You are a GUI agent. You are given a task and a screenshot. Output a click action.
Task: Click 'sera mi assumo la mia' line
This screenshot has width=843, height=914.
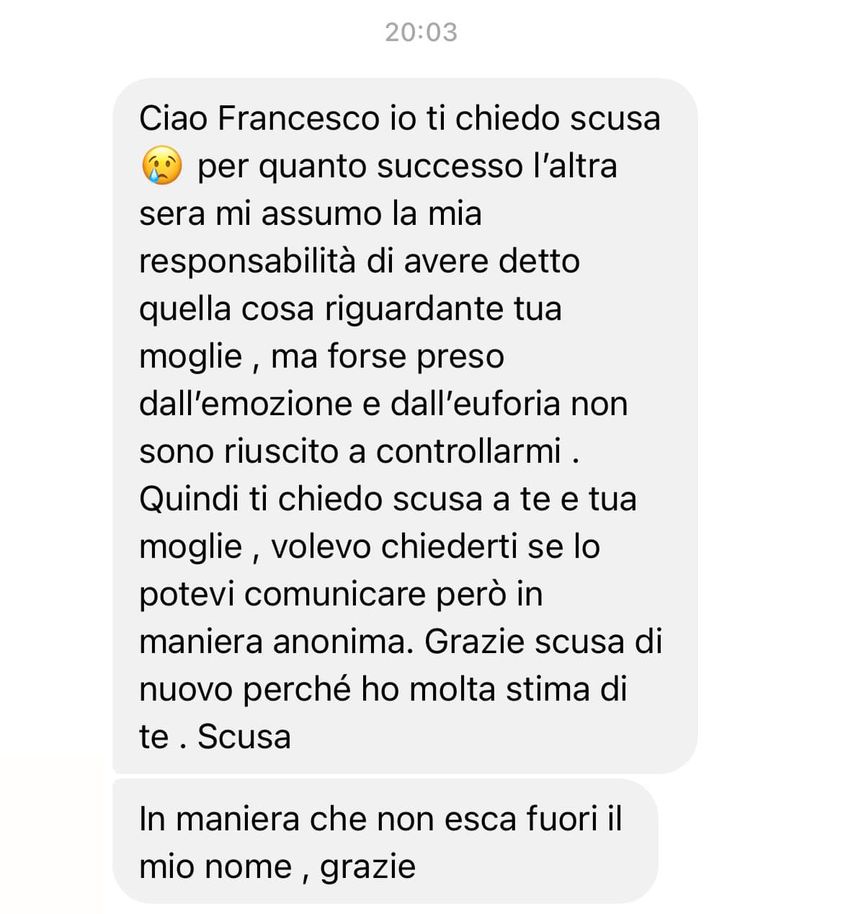point(310,214)
